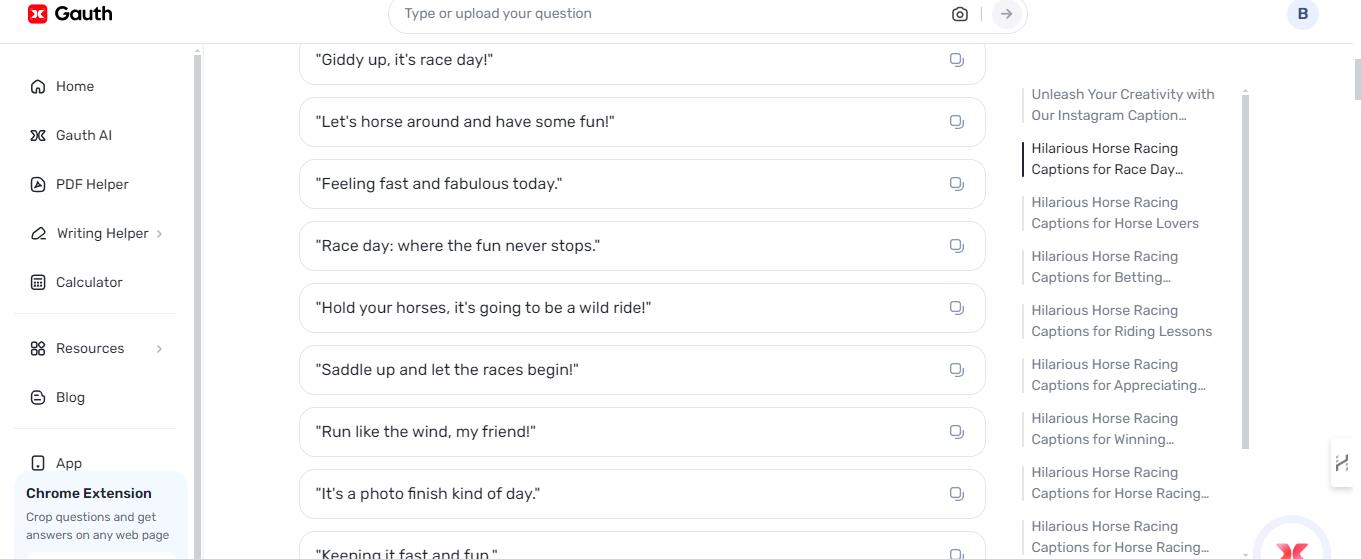Click the Gauth logo icon
The height and width of the screenshot is (559, 1361).
click(38, 14)
